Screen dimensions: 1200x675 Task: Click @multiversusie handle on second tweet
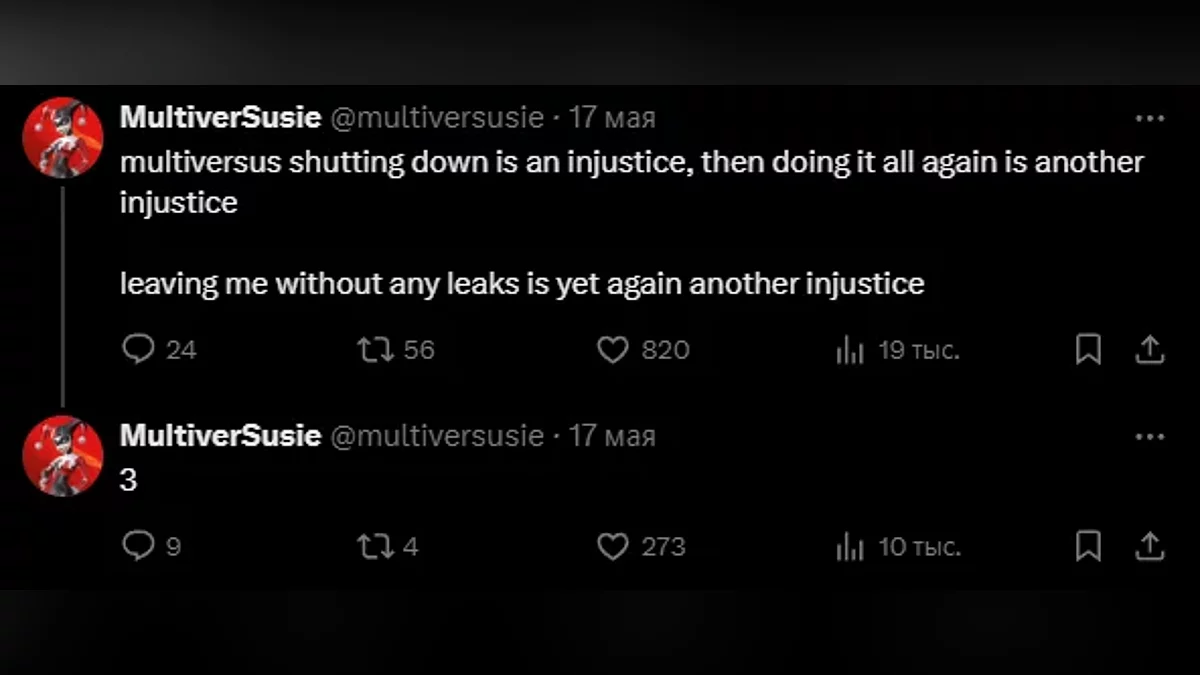(436, 436)
